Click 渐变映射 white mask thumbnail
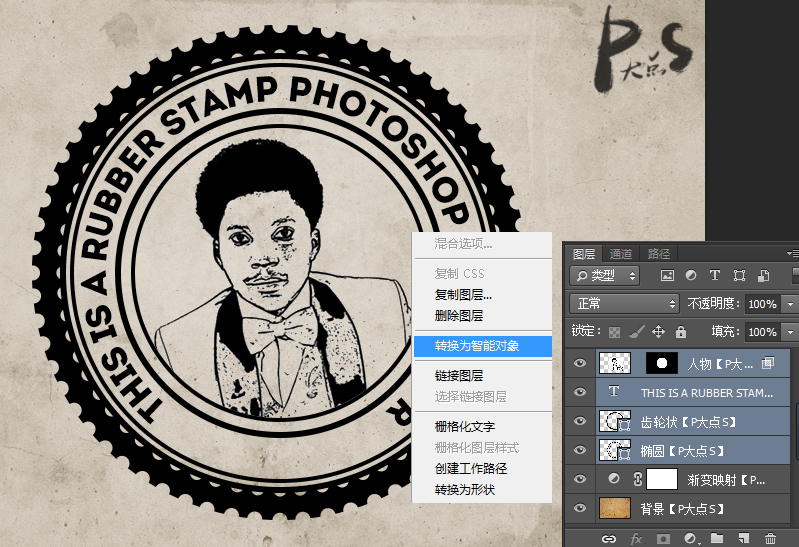799x547 pixels. point(661,479)
